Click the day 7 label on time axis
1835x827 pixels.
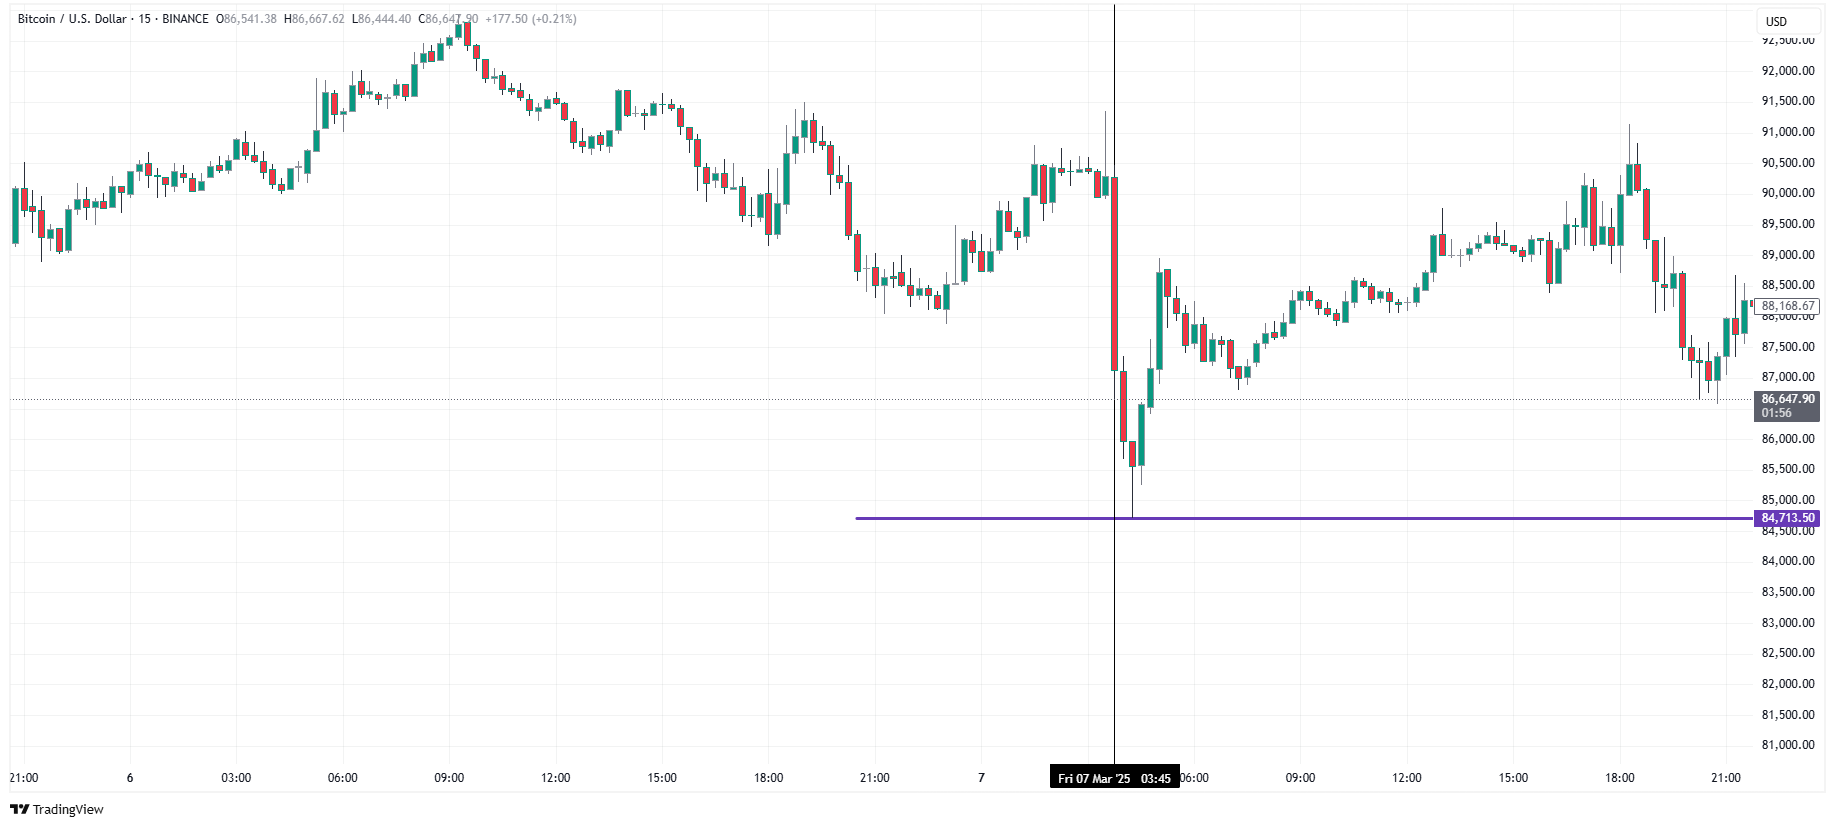(981, 778)
